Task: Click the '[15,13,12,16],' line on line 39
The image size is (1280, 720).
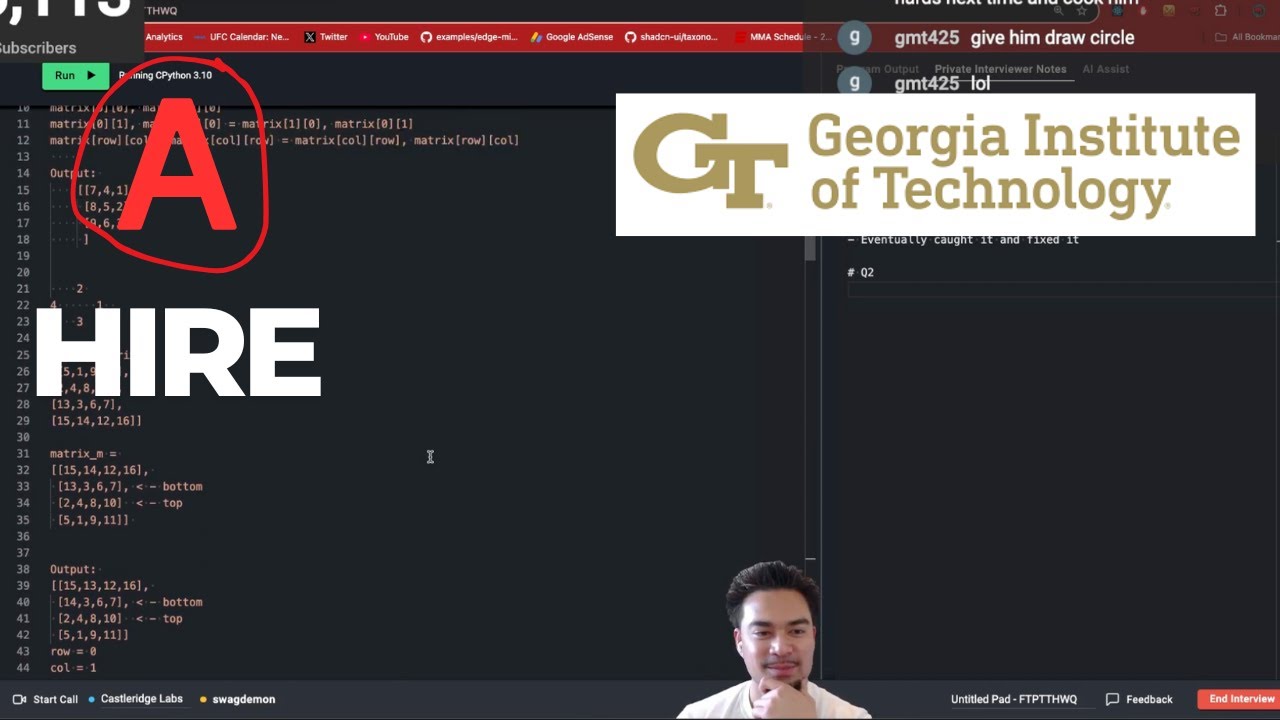Action: (x=99, y=585)
